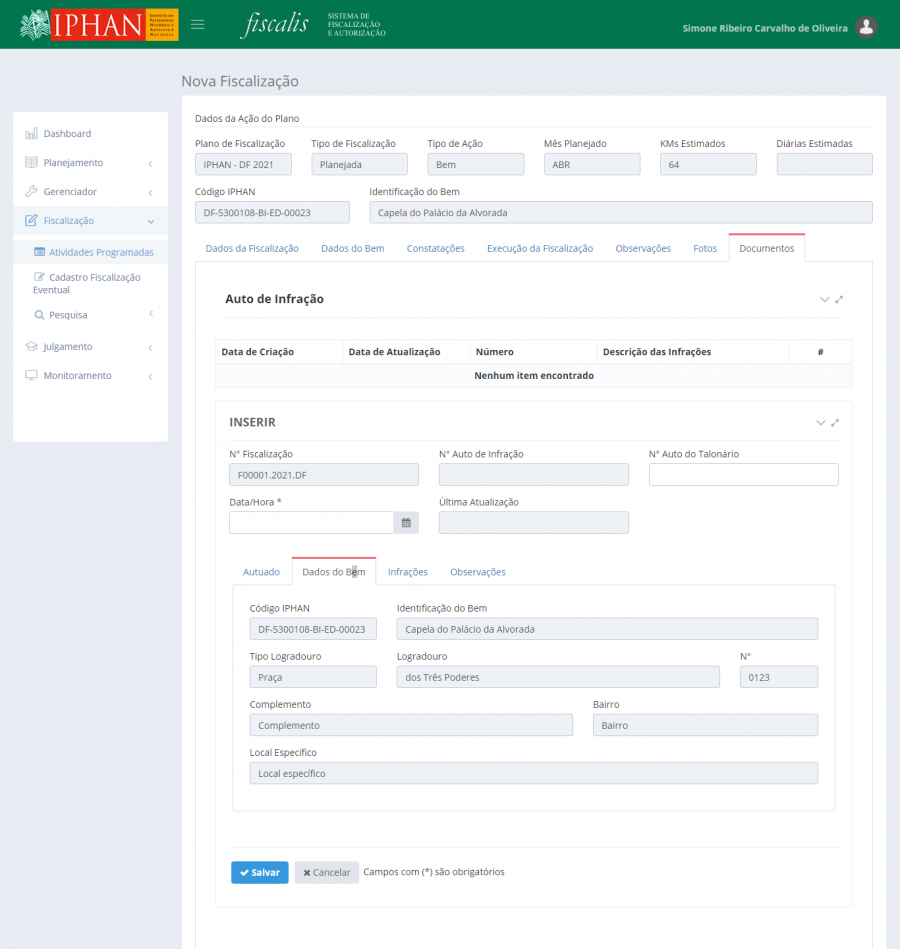Viewport: 900px width, 949px height.
Task: Switch to the Constatações tab
Action: [x=435, y=248]
